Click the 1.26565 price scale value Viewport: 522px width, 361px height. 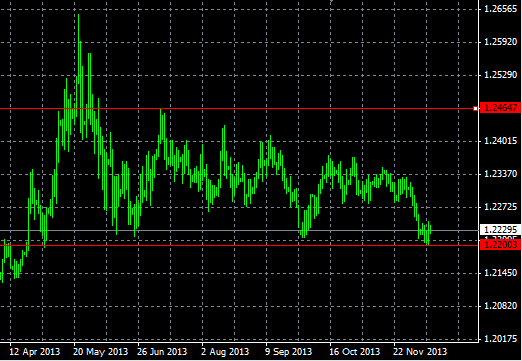click(x=501, y=9)
